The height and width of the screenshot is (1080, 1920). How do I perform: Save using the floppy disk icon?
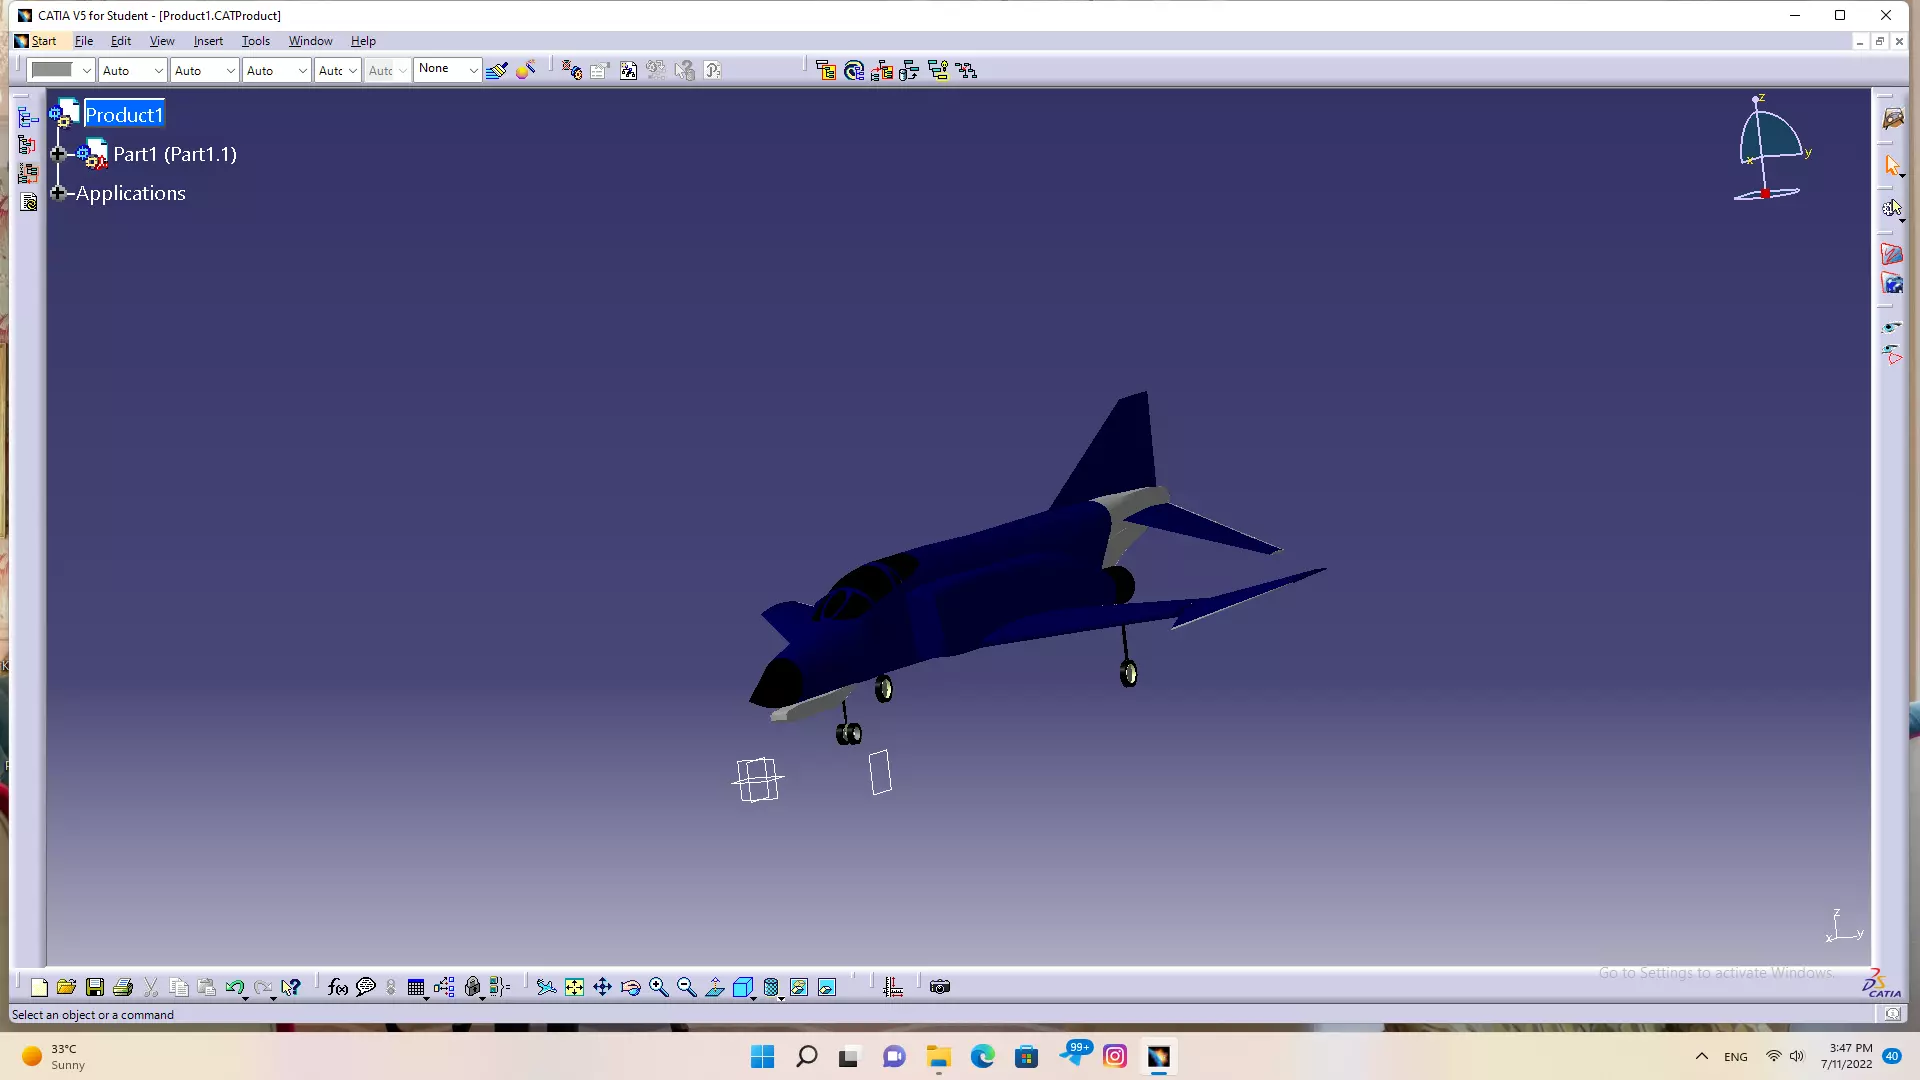click(95, 987)
